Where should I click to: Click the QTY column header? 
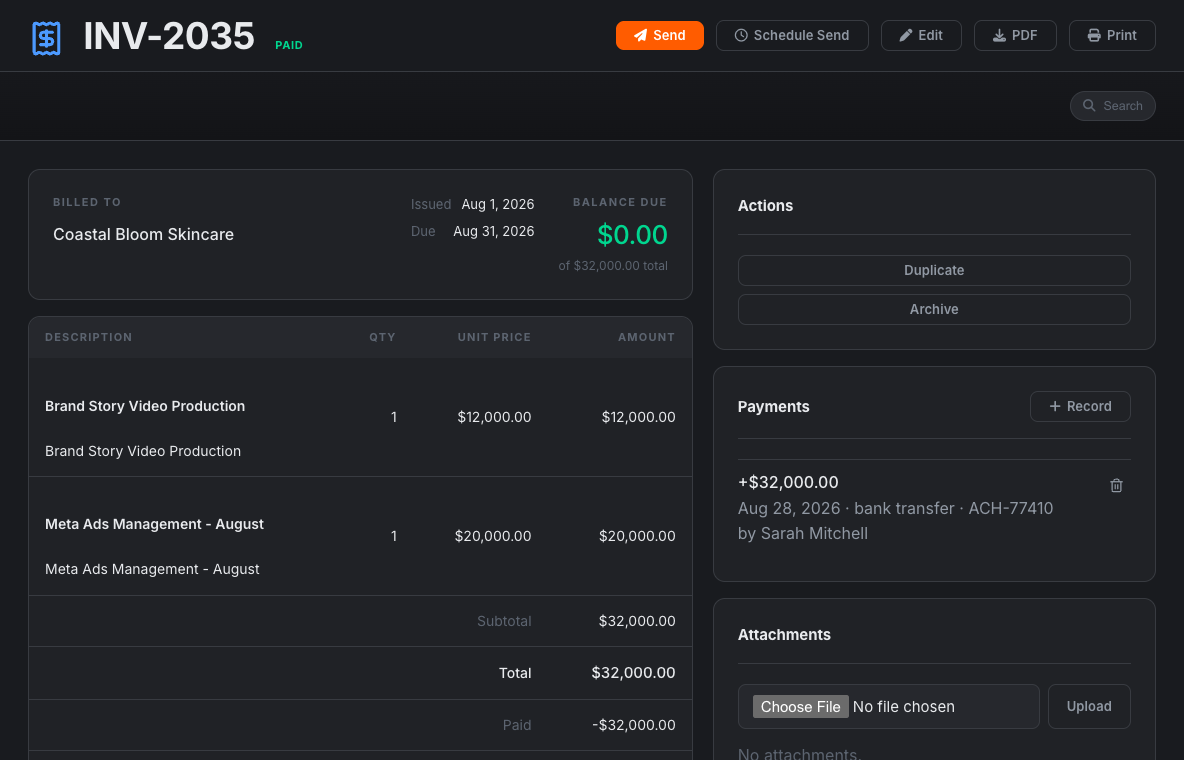[x=382, y=337]
